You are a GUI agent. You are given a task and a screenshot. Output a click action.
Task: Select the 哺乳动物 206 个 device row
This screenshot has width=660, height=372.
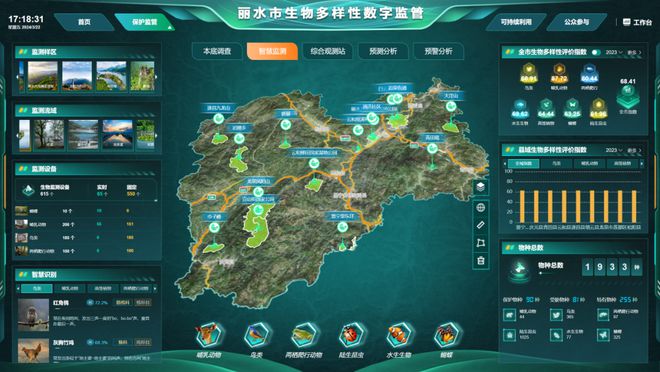click(87, 224)
